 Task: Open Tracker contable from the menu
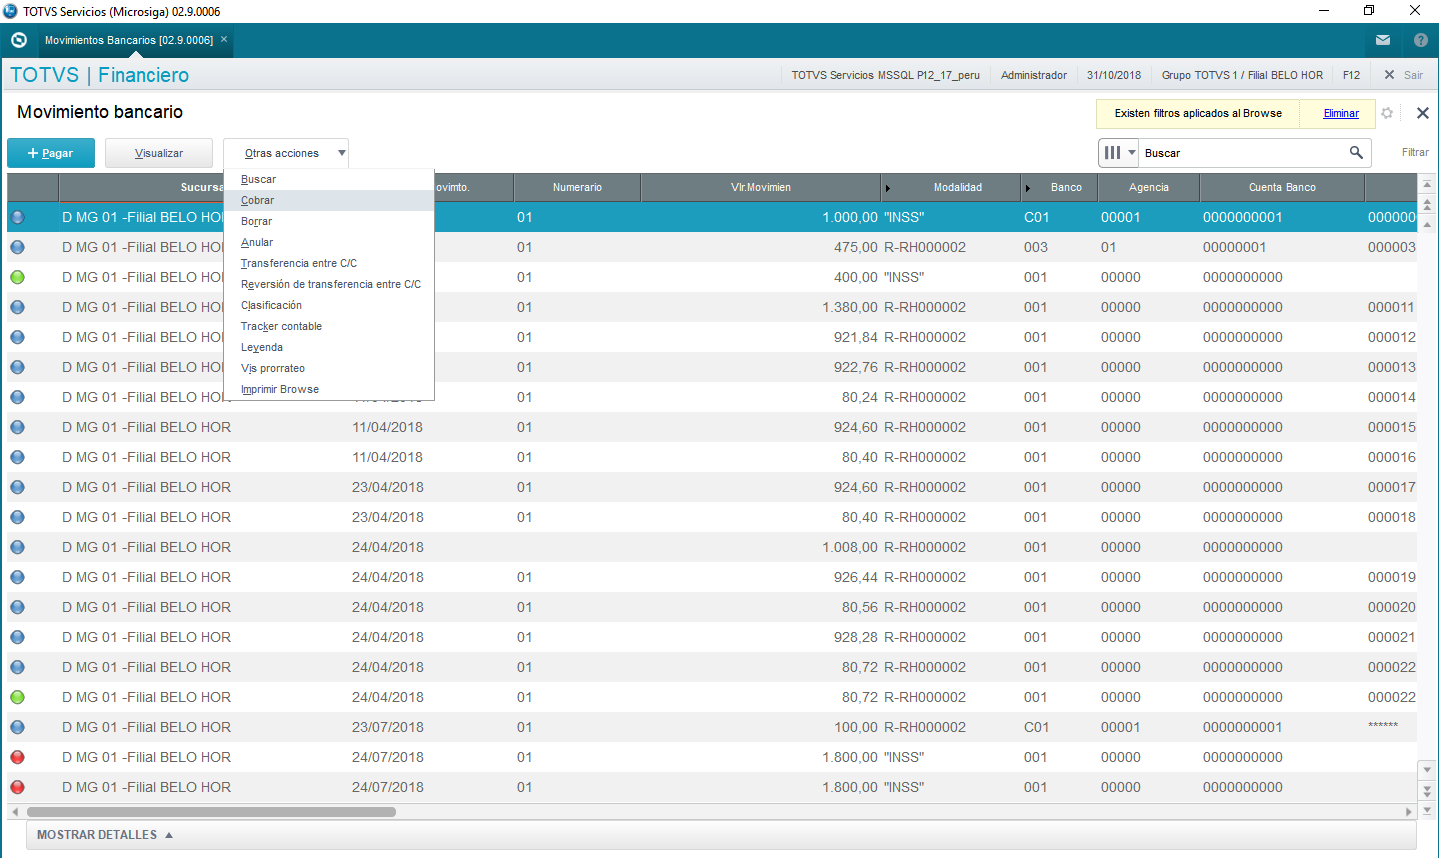click(329, 326)
